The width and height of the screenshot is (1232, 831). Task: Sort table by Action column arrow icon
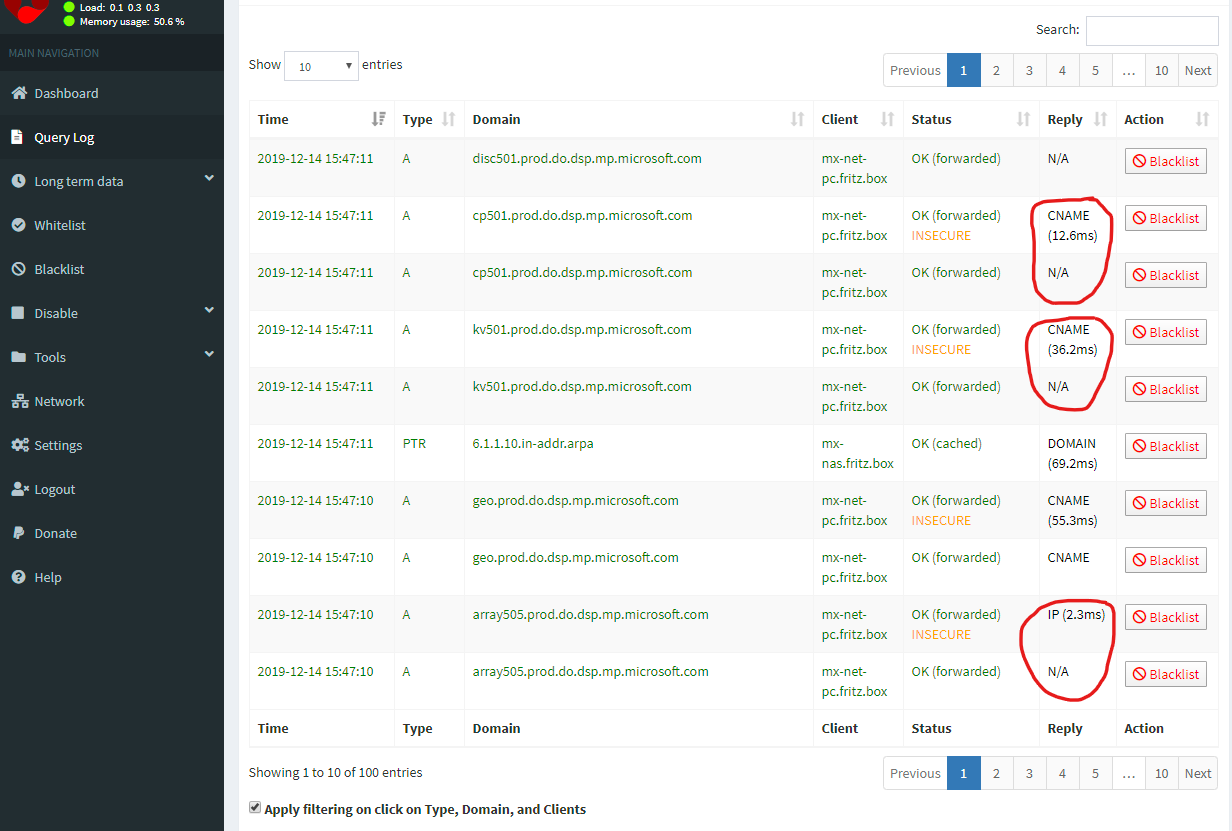pyautogui.click(x=1202, y=119)
